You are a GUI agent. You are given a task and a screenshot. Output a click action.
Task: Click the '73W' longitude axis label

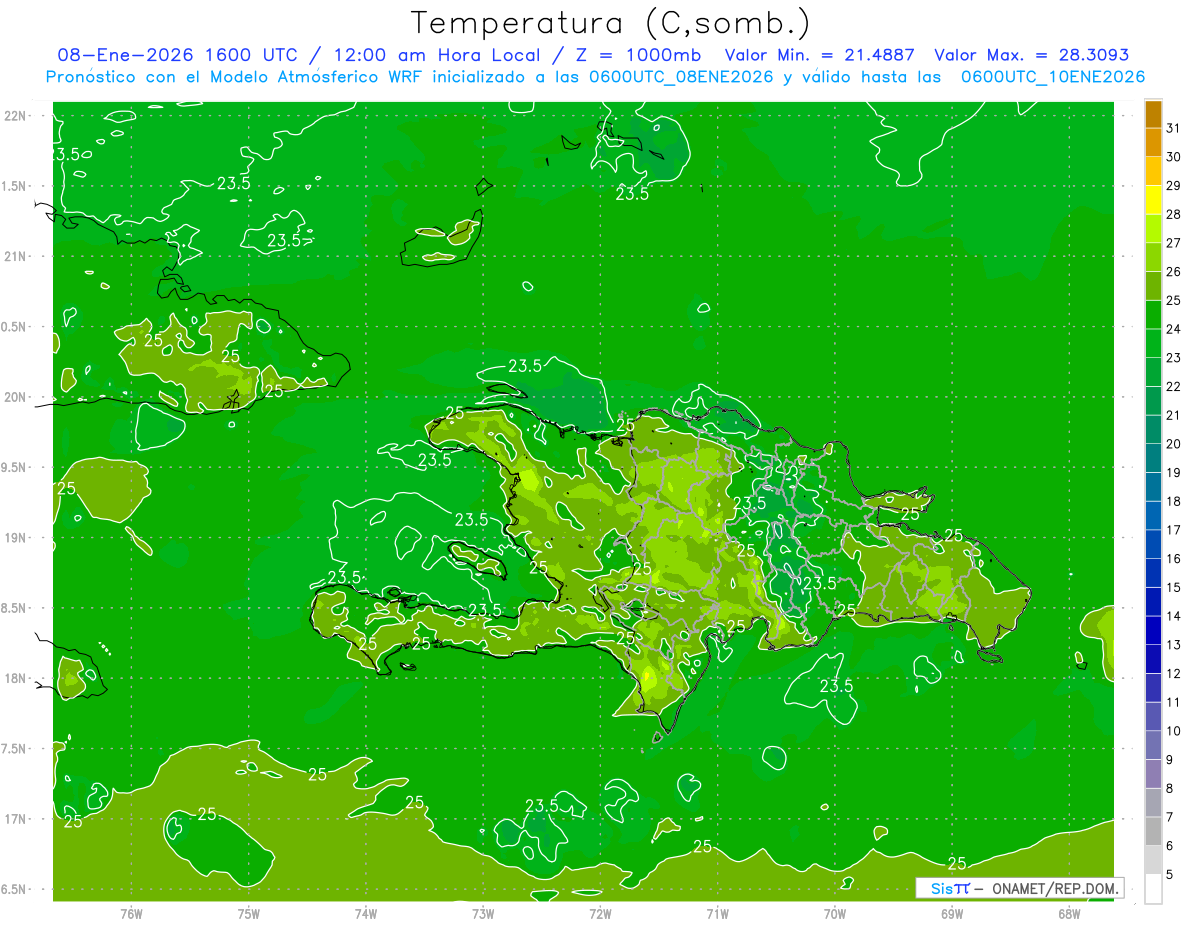(483, 913)
